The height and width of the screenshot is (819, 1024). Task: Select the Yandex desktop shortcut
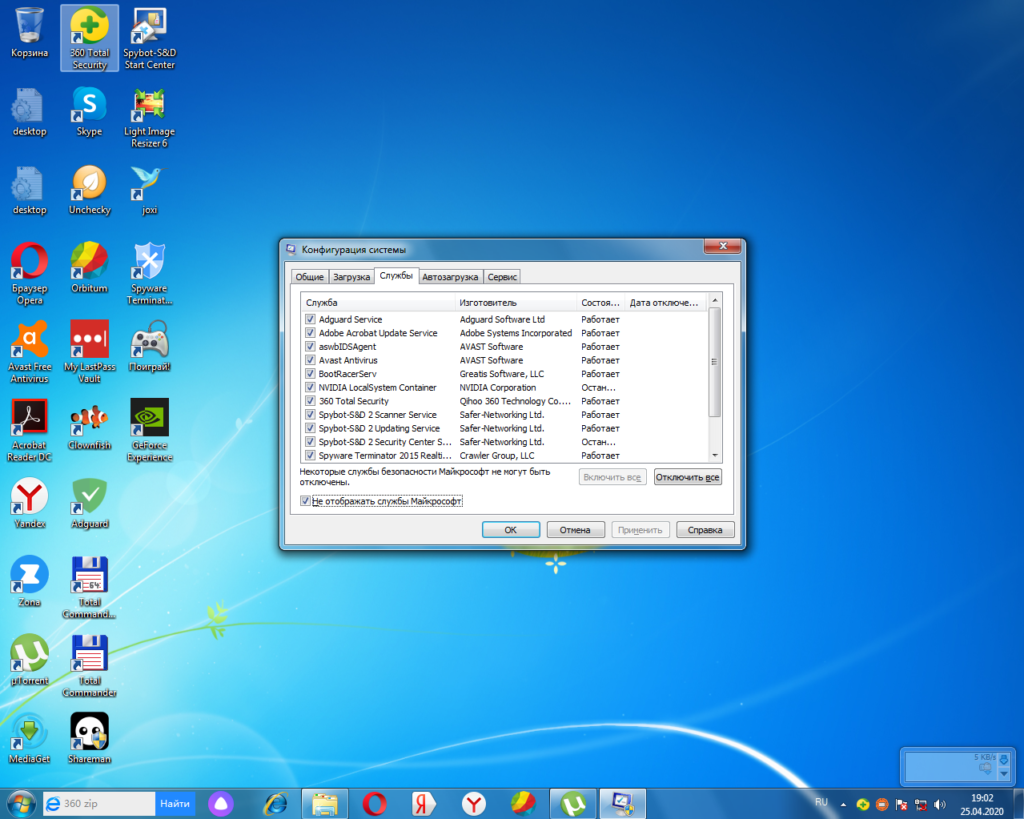tap(29, 503)
